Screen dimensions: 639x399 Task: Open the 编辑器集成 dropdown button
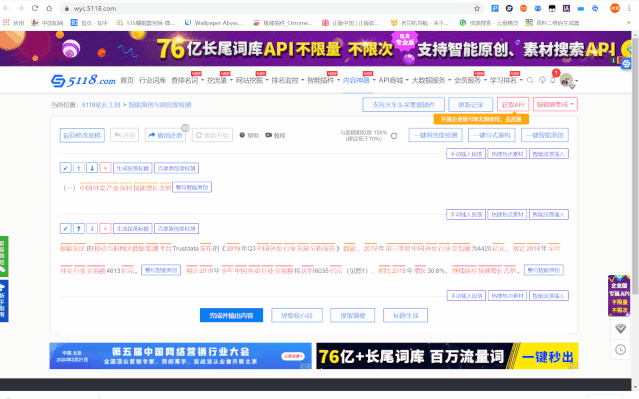point(555,104)
